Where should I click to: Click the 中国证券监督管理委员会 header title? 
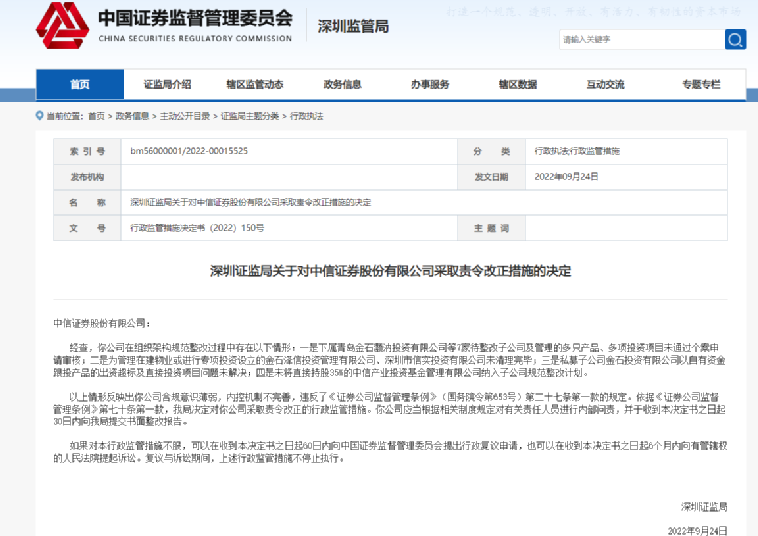pos(195,18)
